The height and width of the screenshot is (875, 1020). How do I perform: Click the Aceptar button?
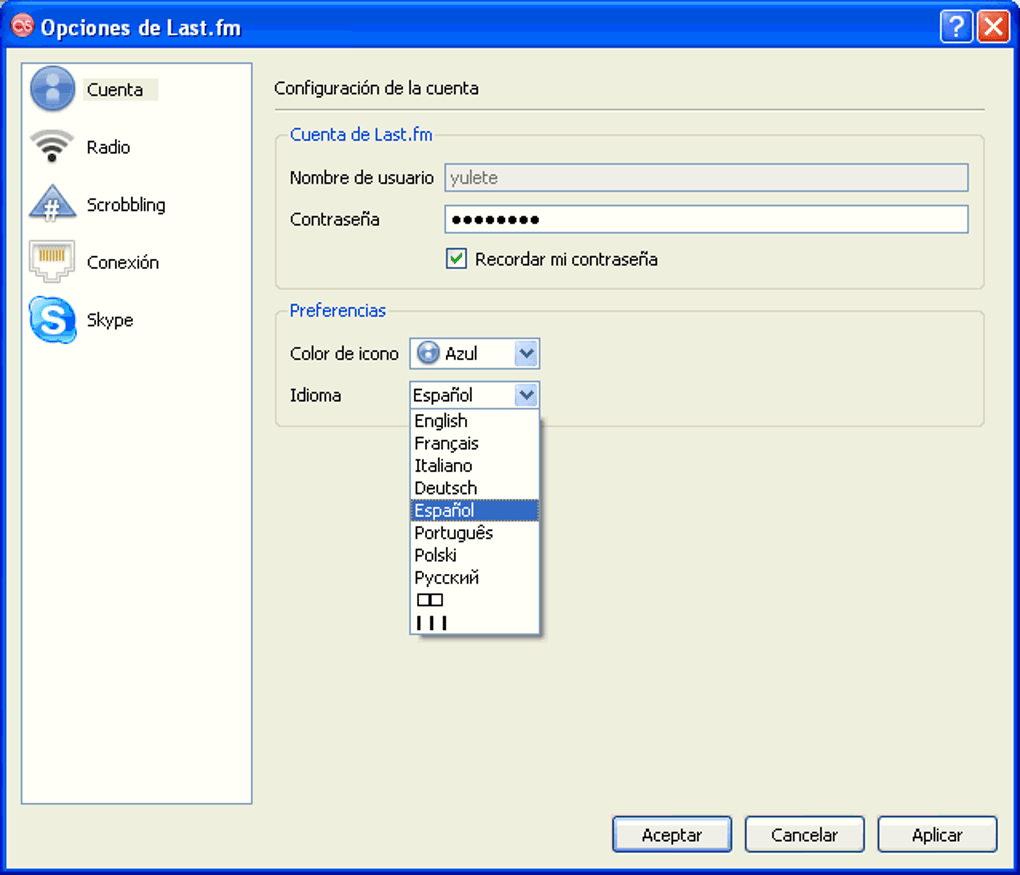click(671, 834)
